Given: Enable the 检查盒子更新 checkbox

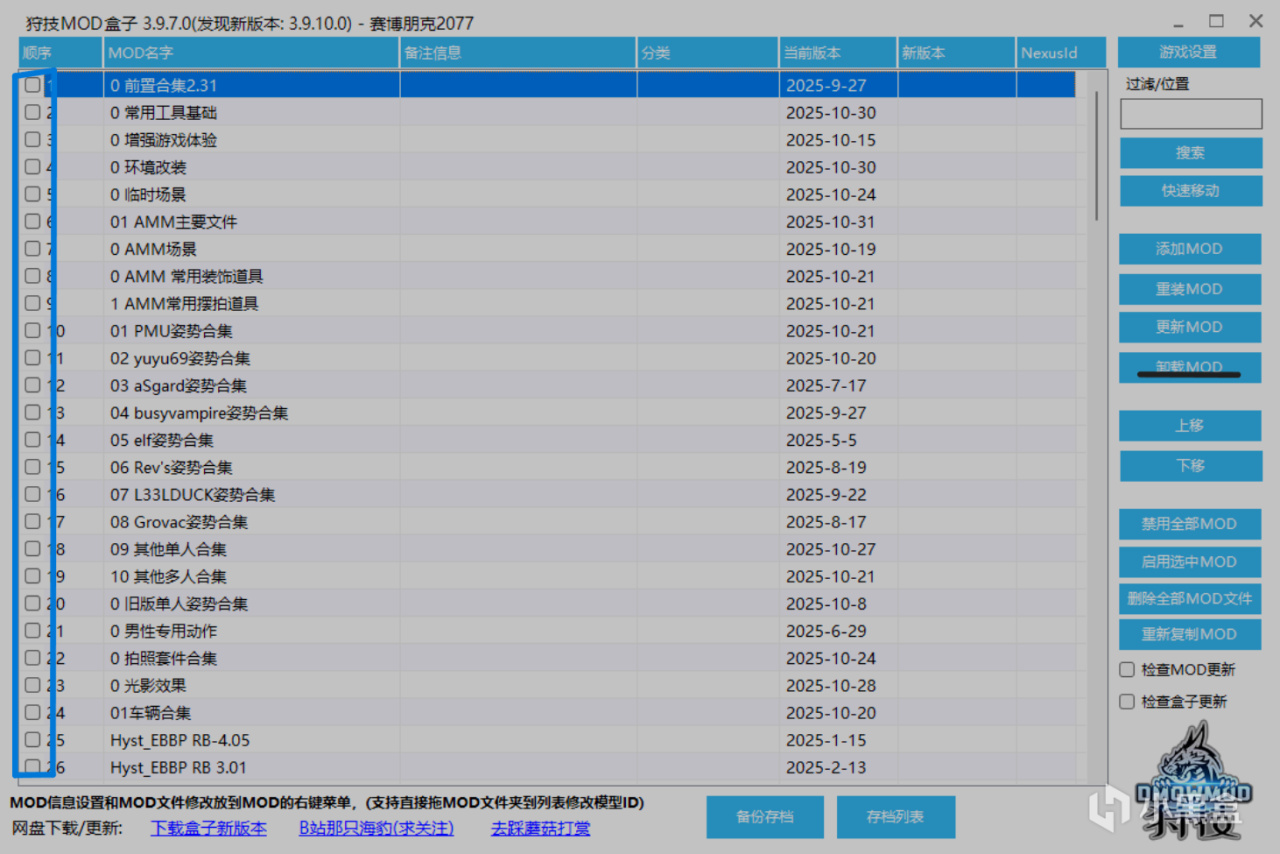Looking at the screenshot, I should [1127, 701].
